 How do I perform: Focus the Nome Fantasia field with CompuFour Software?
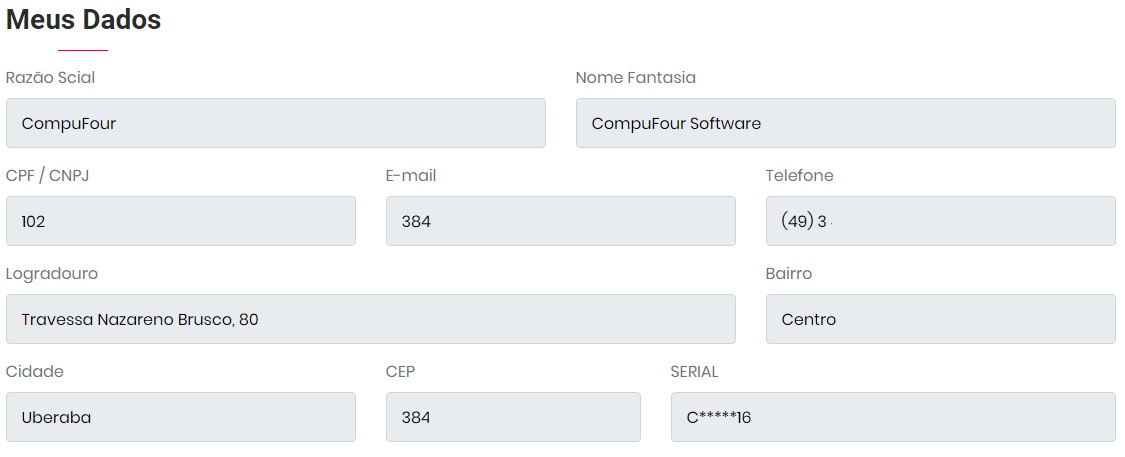[845, 123]
